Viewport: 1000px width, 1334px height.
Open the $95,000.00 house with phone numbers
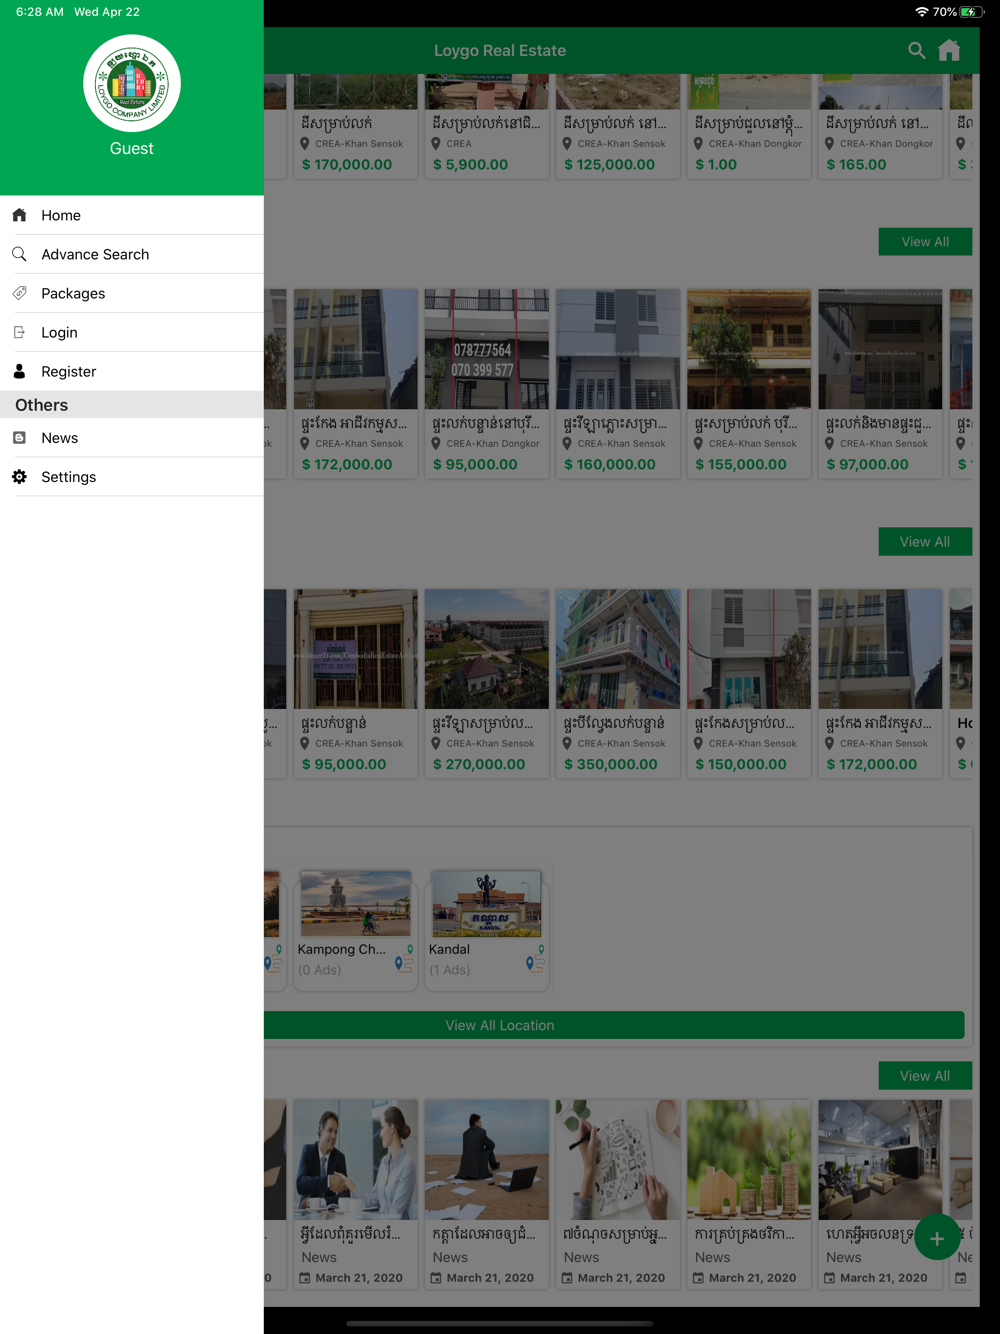point(487,384)
